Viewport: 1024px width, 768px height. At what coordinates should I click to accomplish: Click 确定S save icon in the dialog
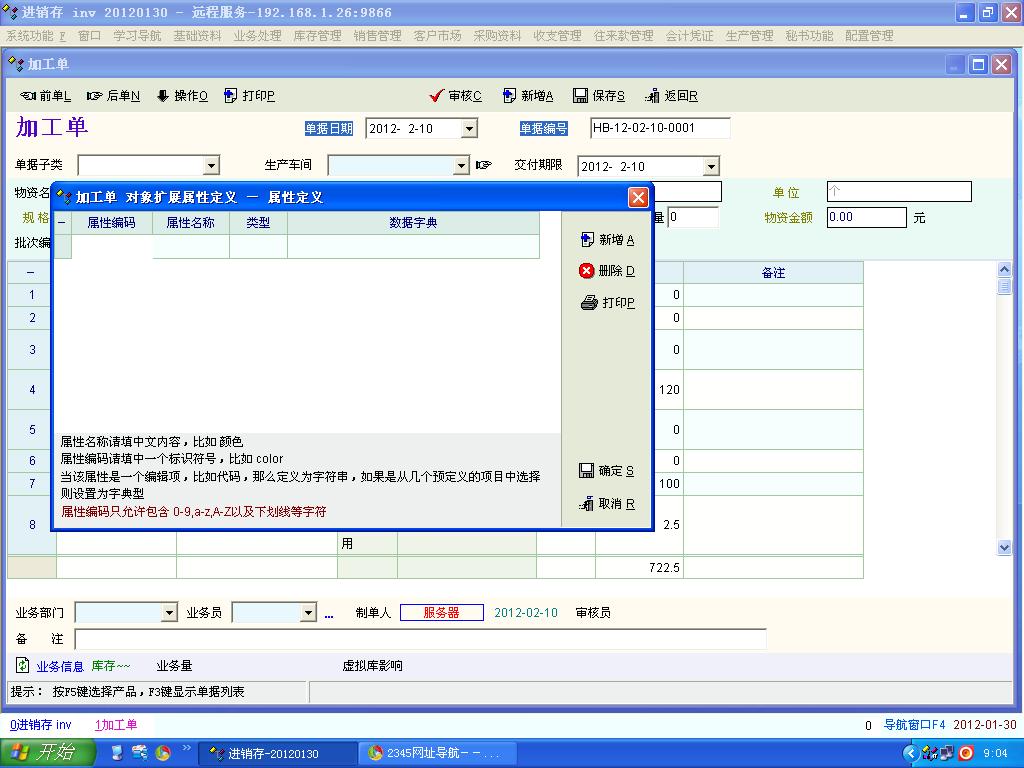(x=587, y=471)
